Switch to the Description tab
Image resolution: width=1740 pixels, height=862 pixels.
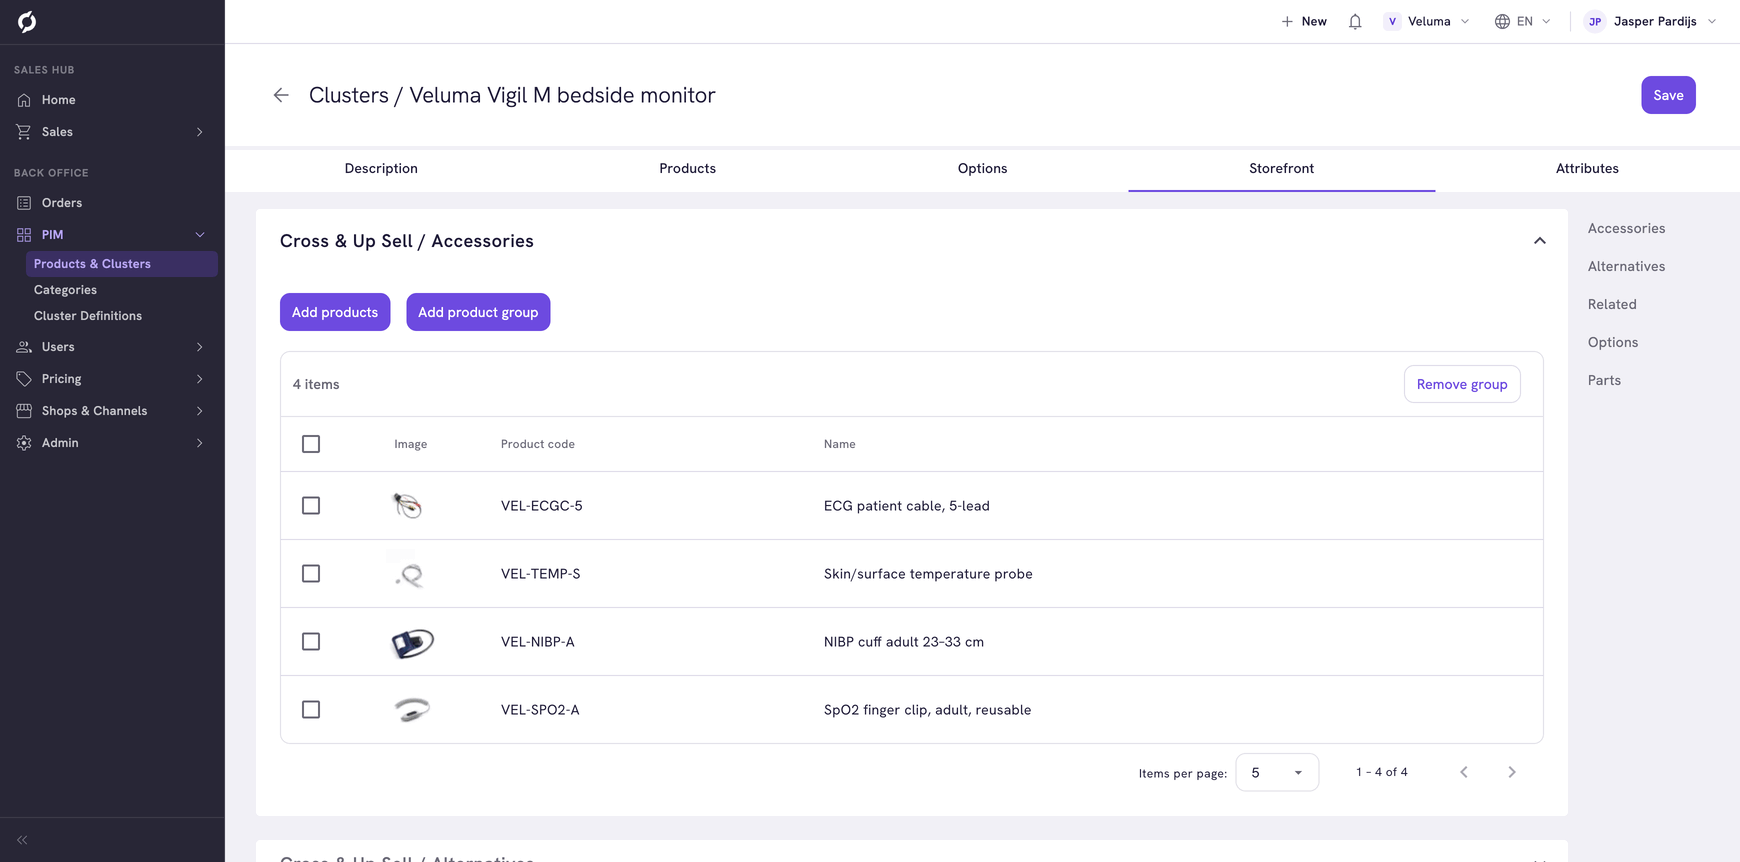[381, 169]
